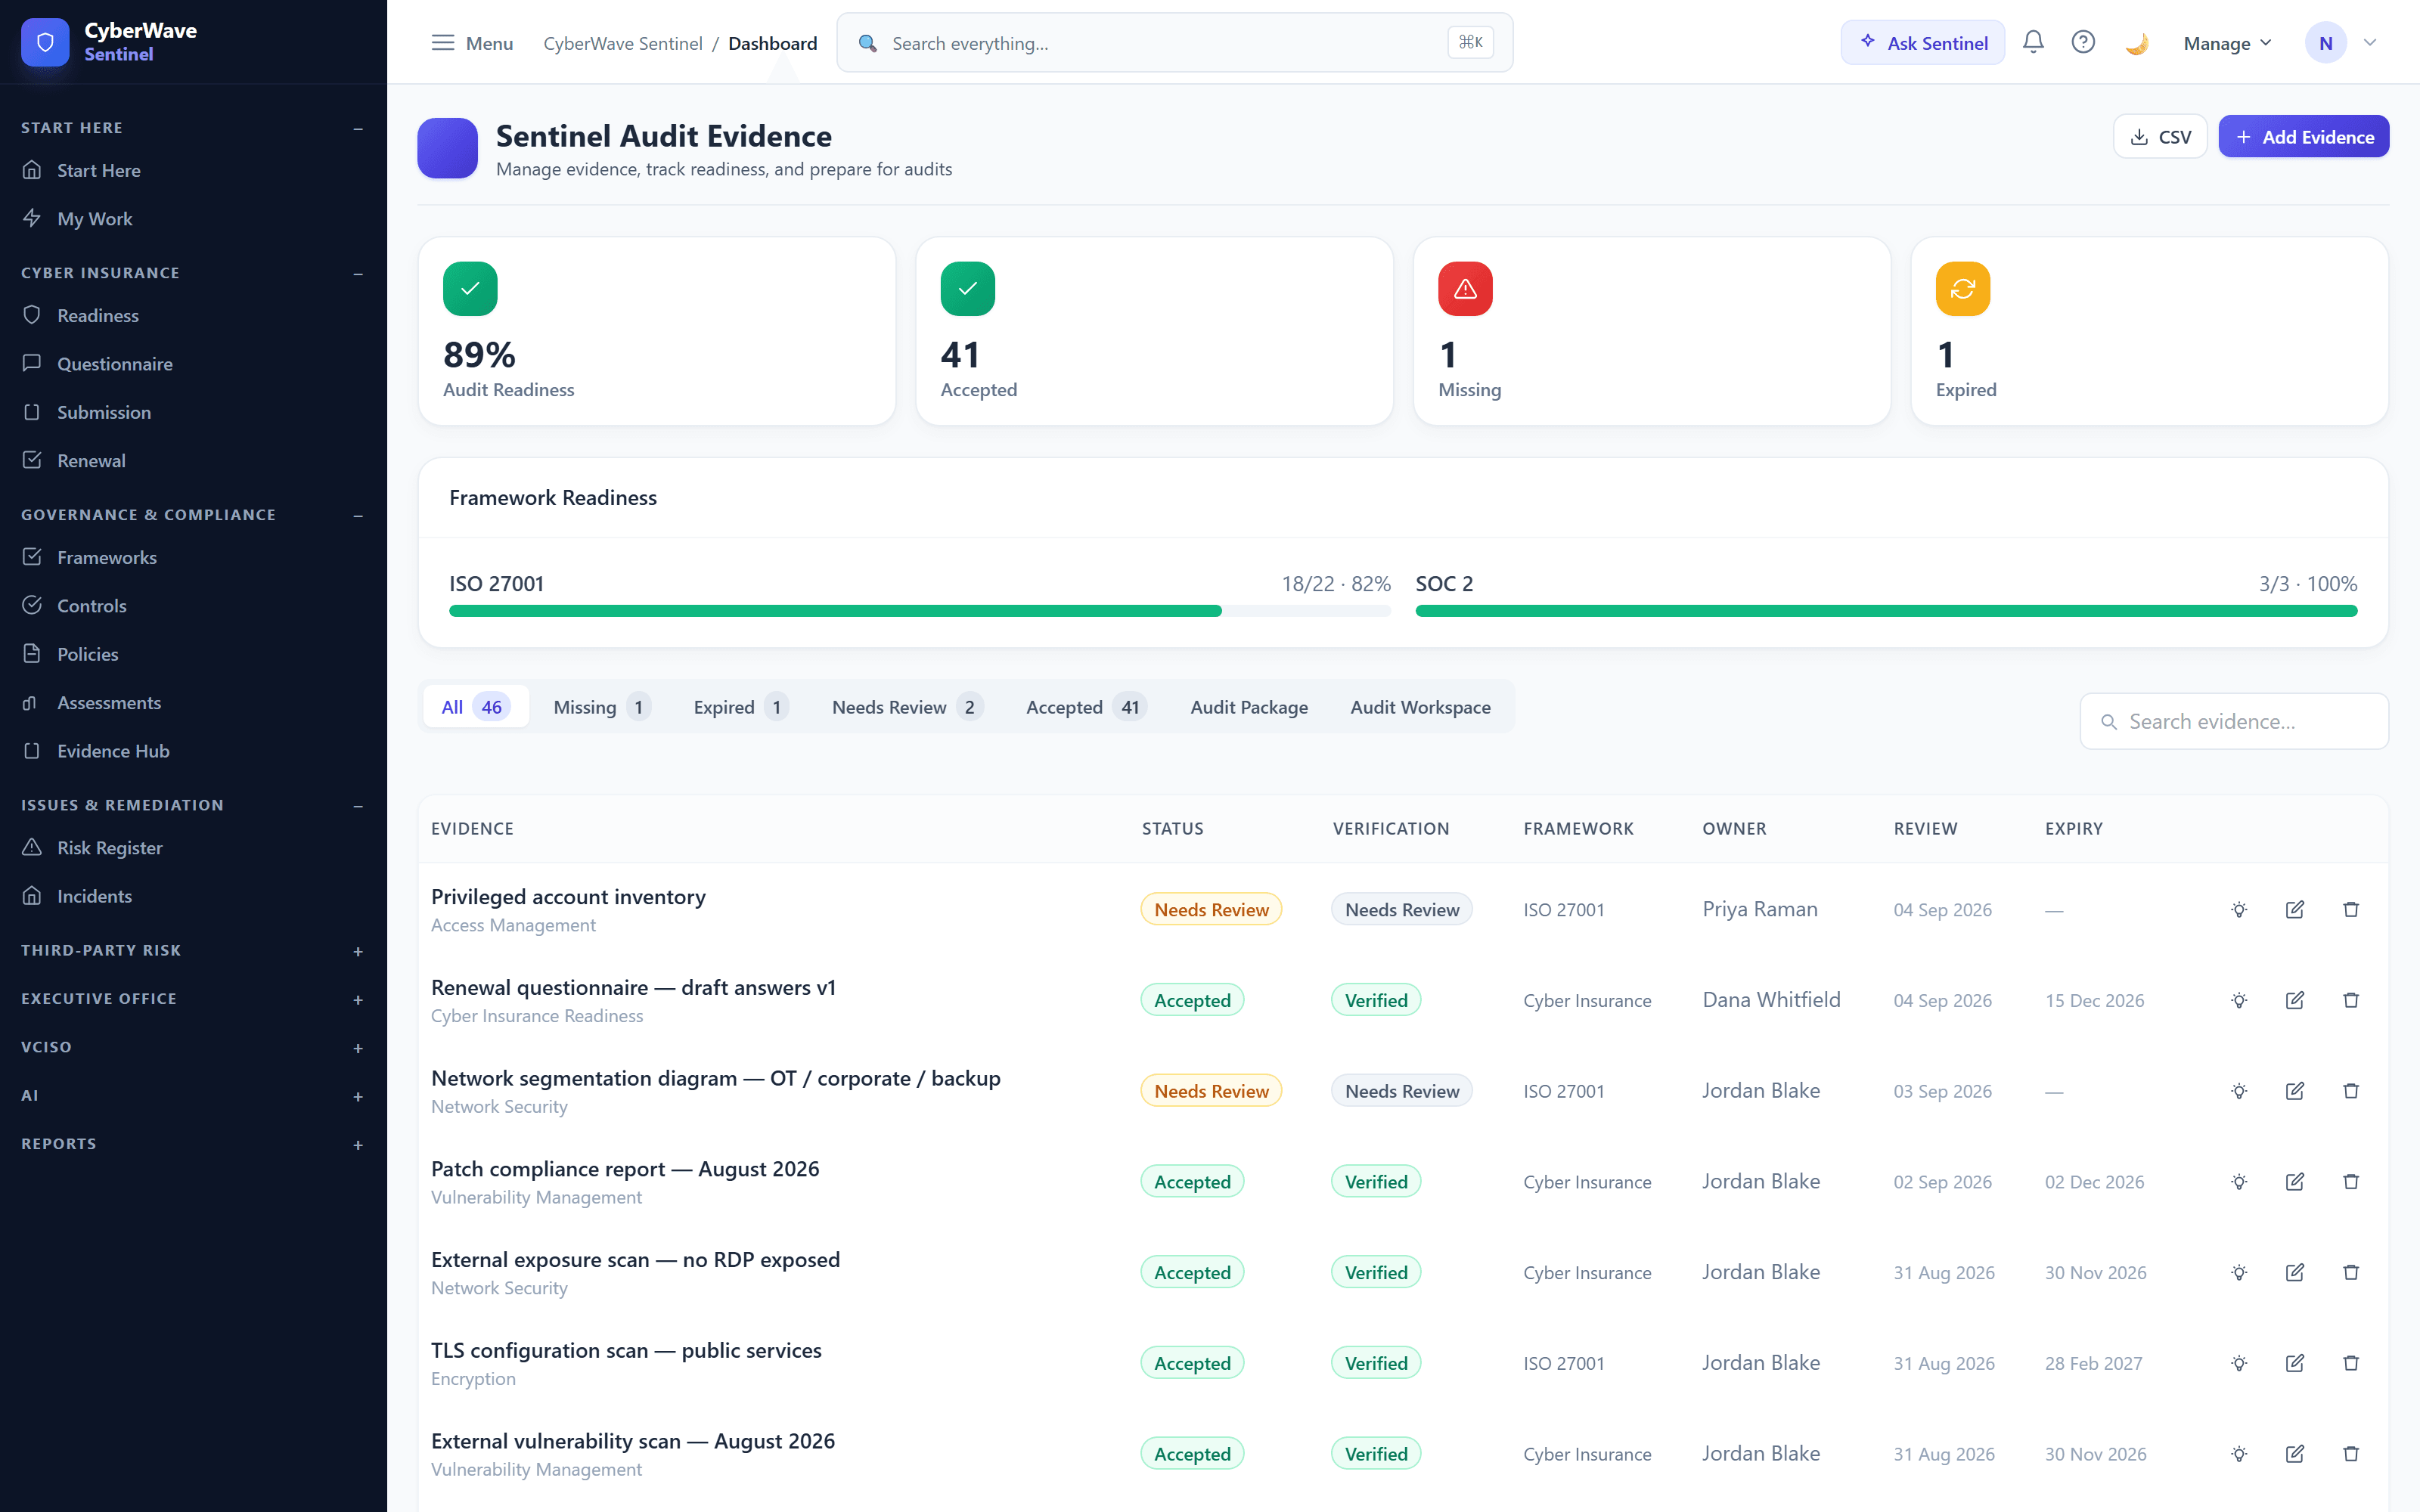Viewport: 2420px width, 1512px height.
Task: Focus the Search evidence field
Action: 2233,721
